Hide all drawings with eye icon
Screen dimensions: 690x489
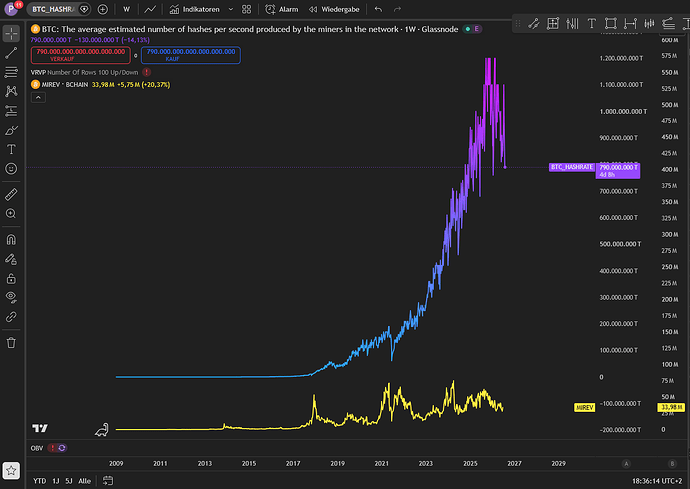click(11, 298)
